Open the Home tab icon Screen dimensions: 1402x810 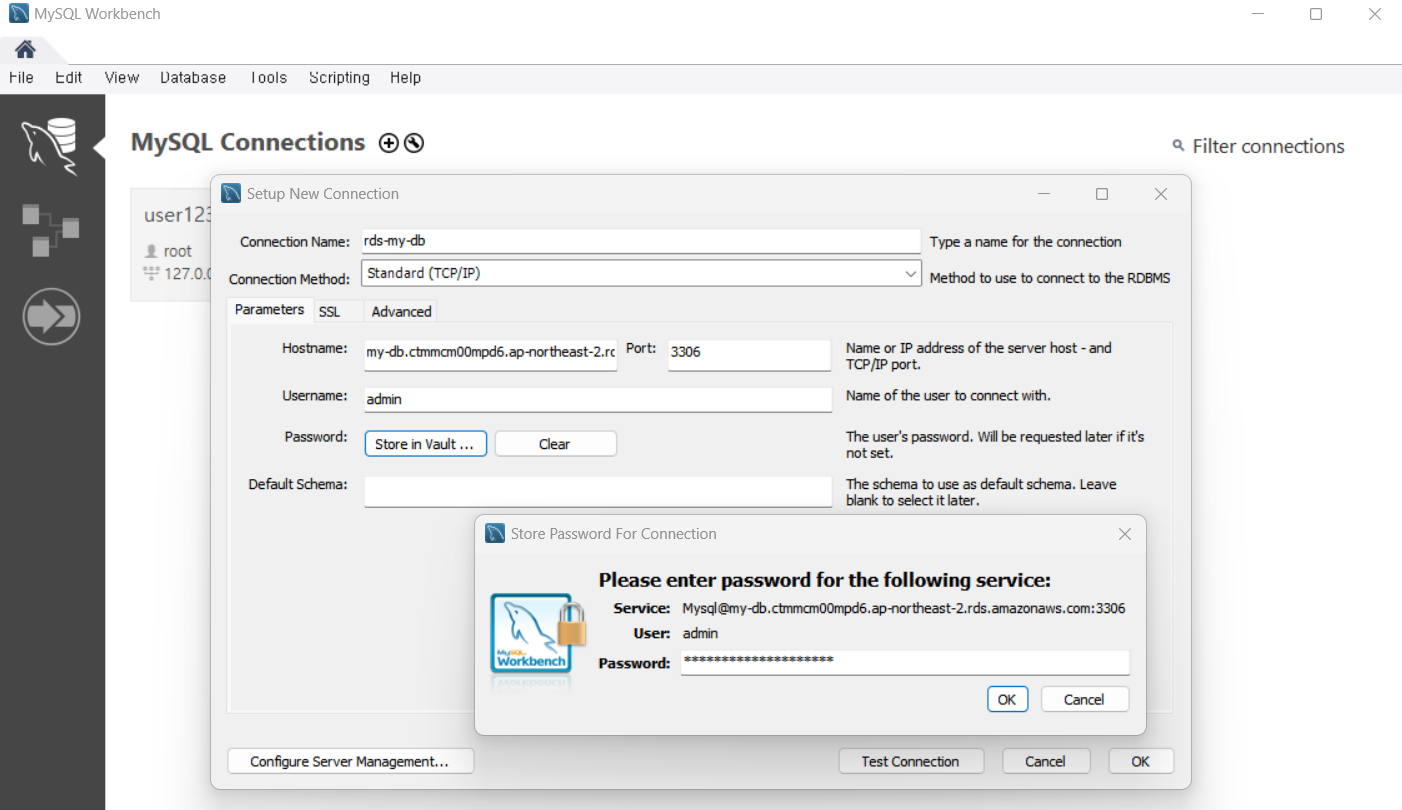click(25, 49)
